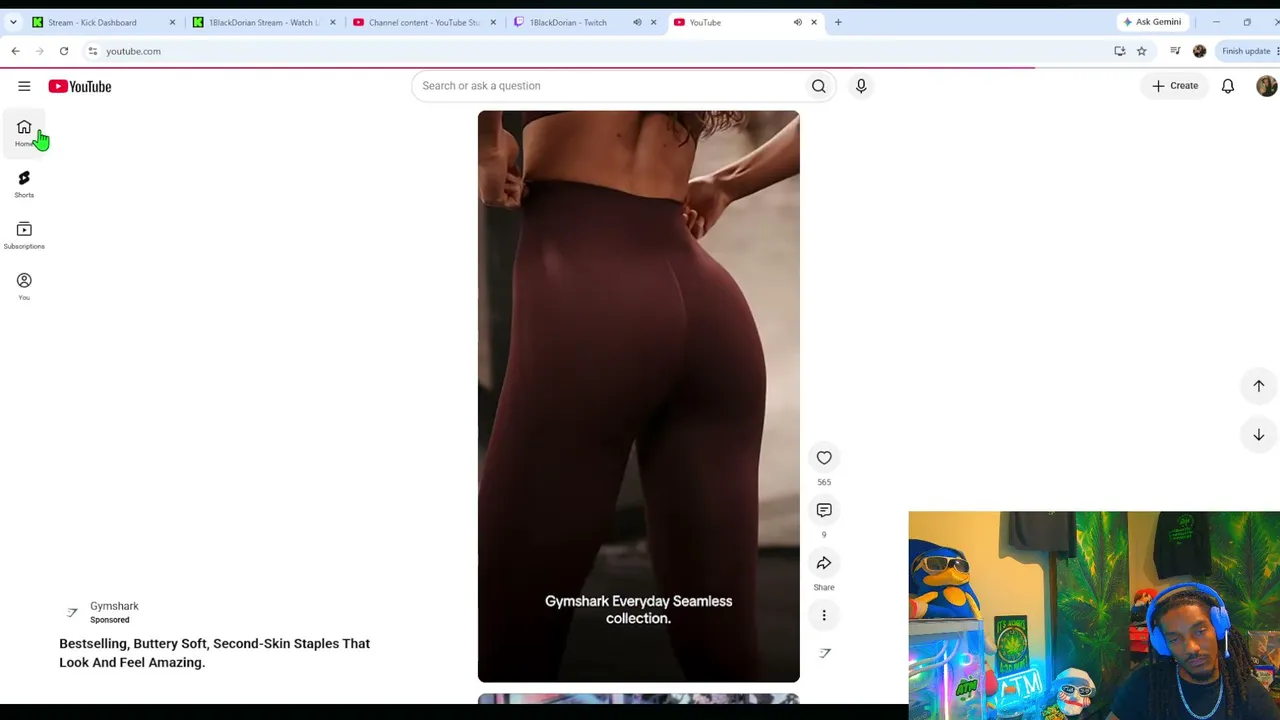Open the Gymshark channel name link
The image size is (1280, 720).
pos(114,606)
